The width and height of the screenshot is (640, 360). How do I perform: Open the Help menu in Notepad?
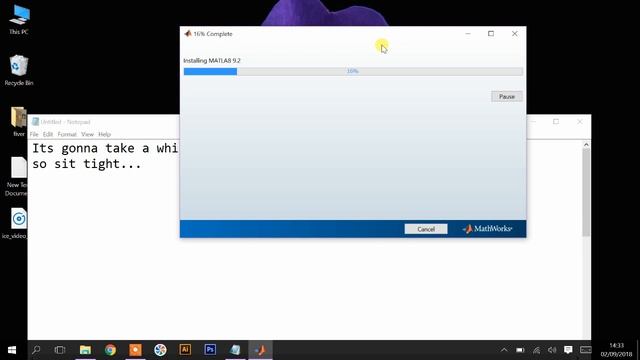pos(104,134)
